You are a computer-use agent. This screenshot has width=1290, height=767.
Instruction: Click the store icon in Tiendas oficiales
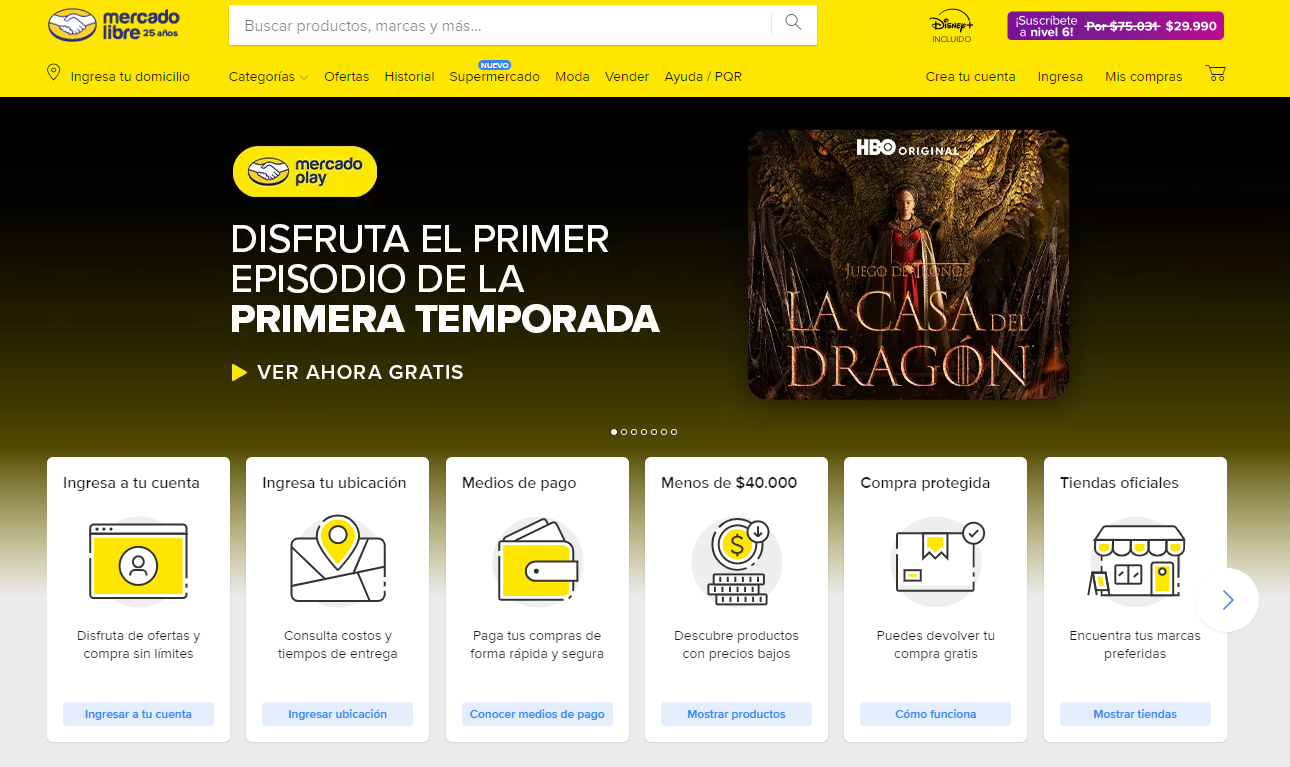(x=1136, y=561)
